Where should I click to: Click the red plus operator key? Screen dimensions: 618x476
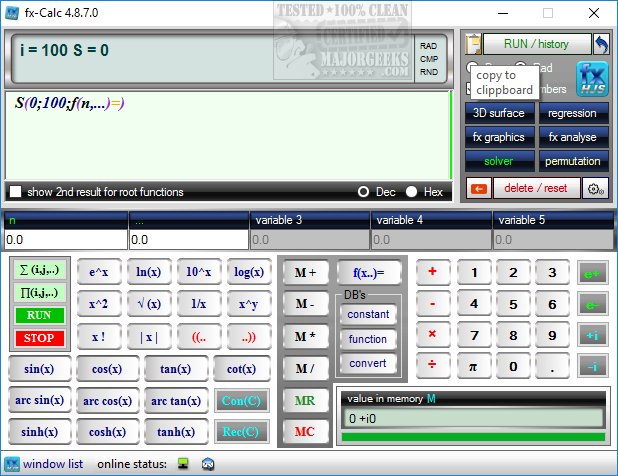coord(433,272)
